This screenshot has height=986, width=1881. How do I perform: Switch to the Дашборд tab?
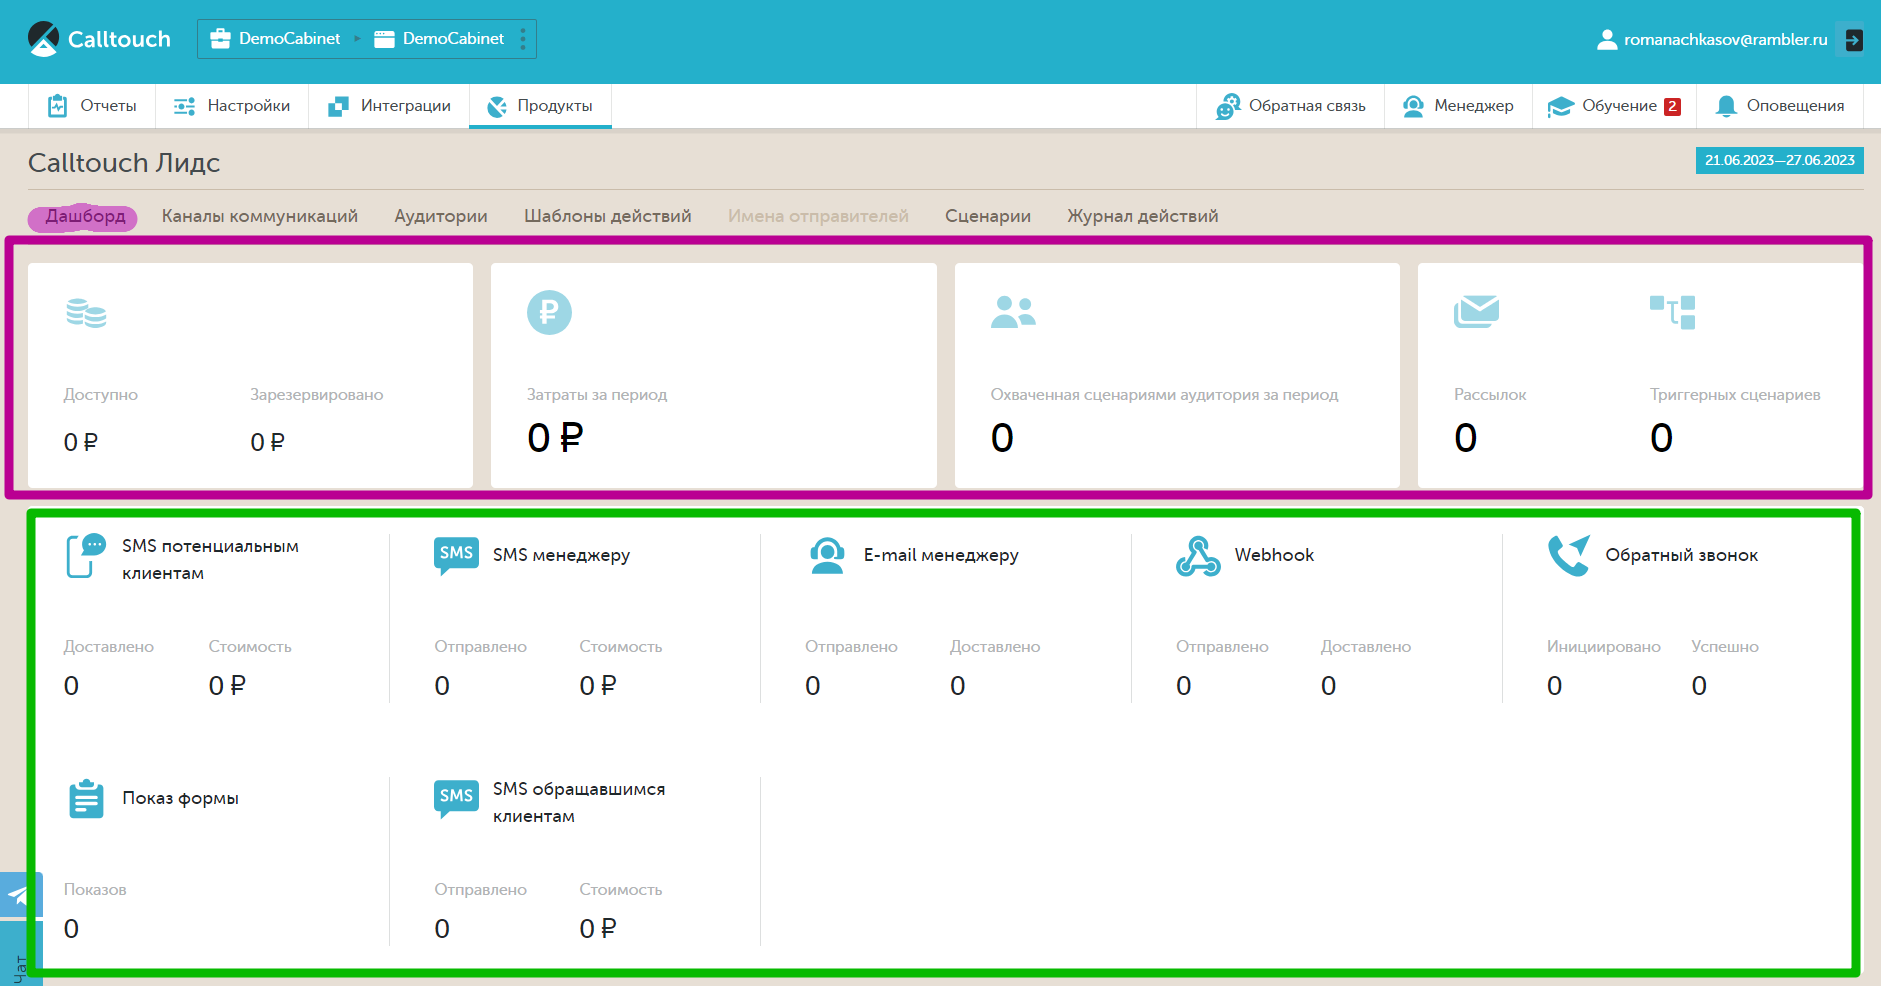click(84, 216)
